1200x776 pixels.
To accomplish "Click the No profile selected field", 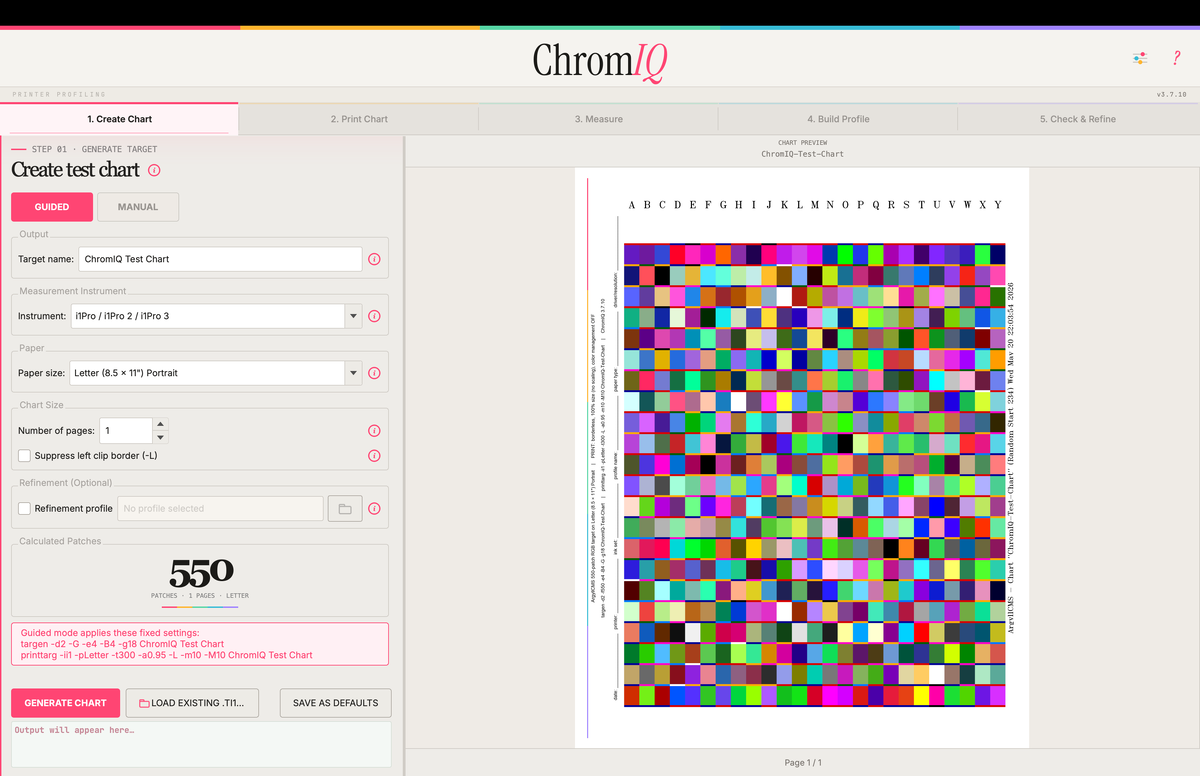I will coord(220,508).
